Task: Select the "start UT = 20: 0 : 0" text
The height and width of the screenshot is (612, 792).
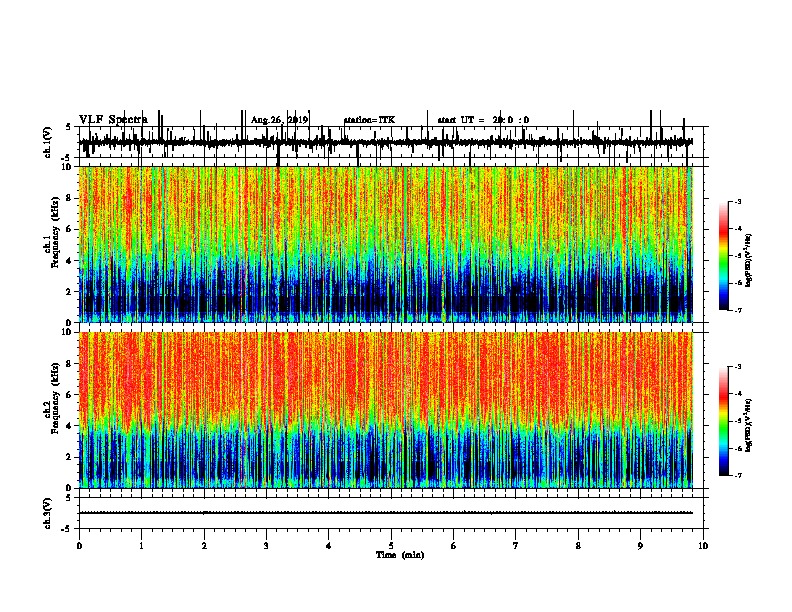Action: tap(483, 120)
